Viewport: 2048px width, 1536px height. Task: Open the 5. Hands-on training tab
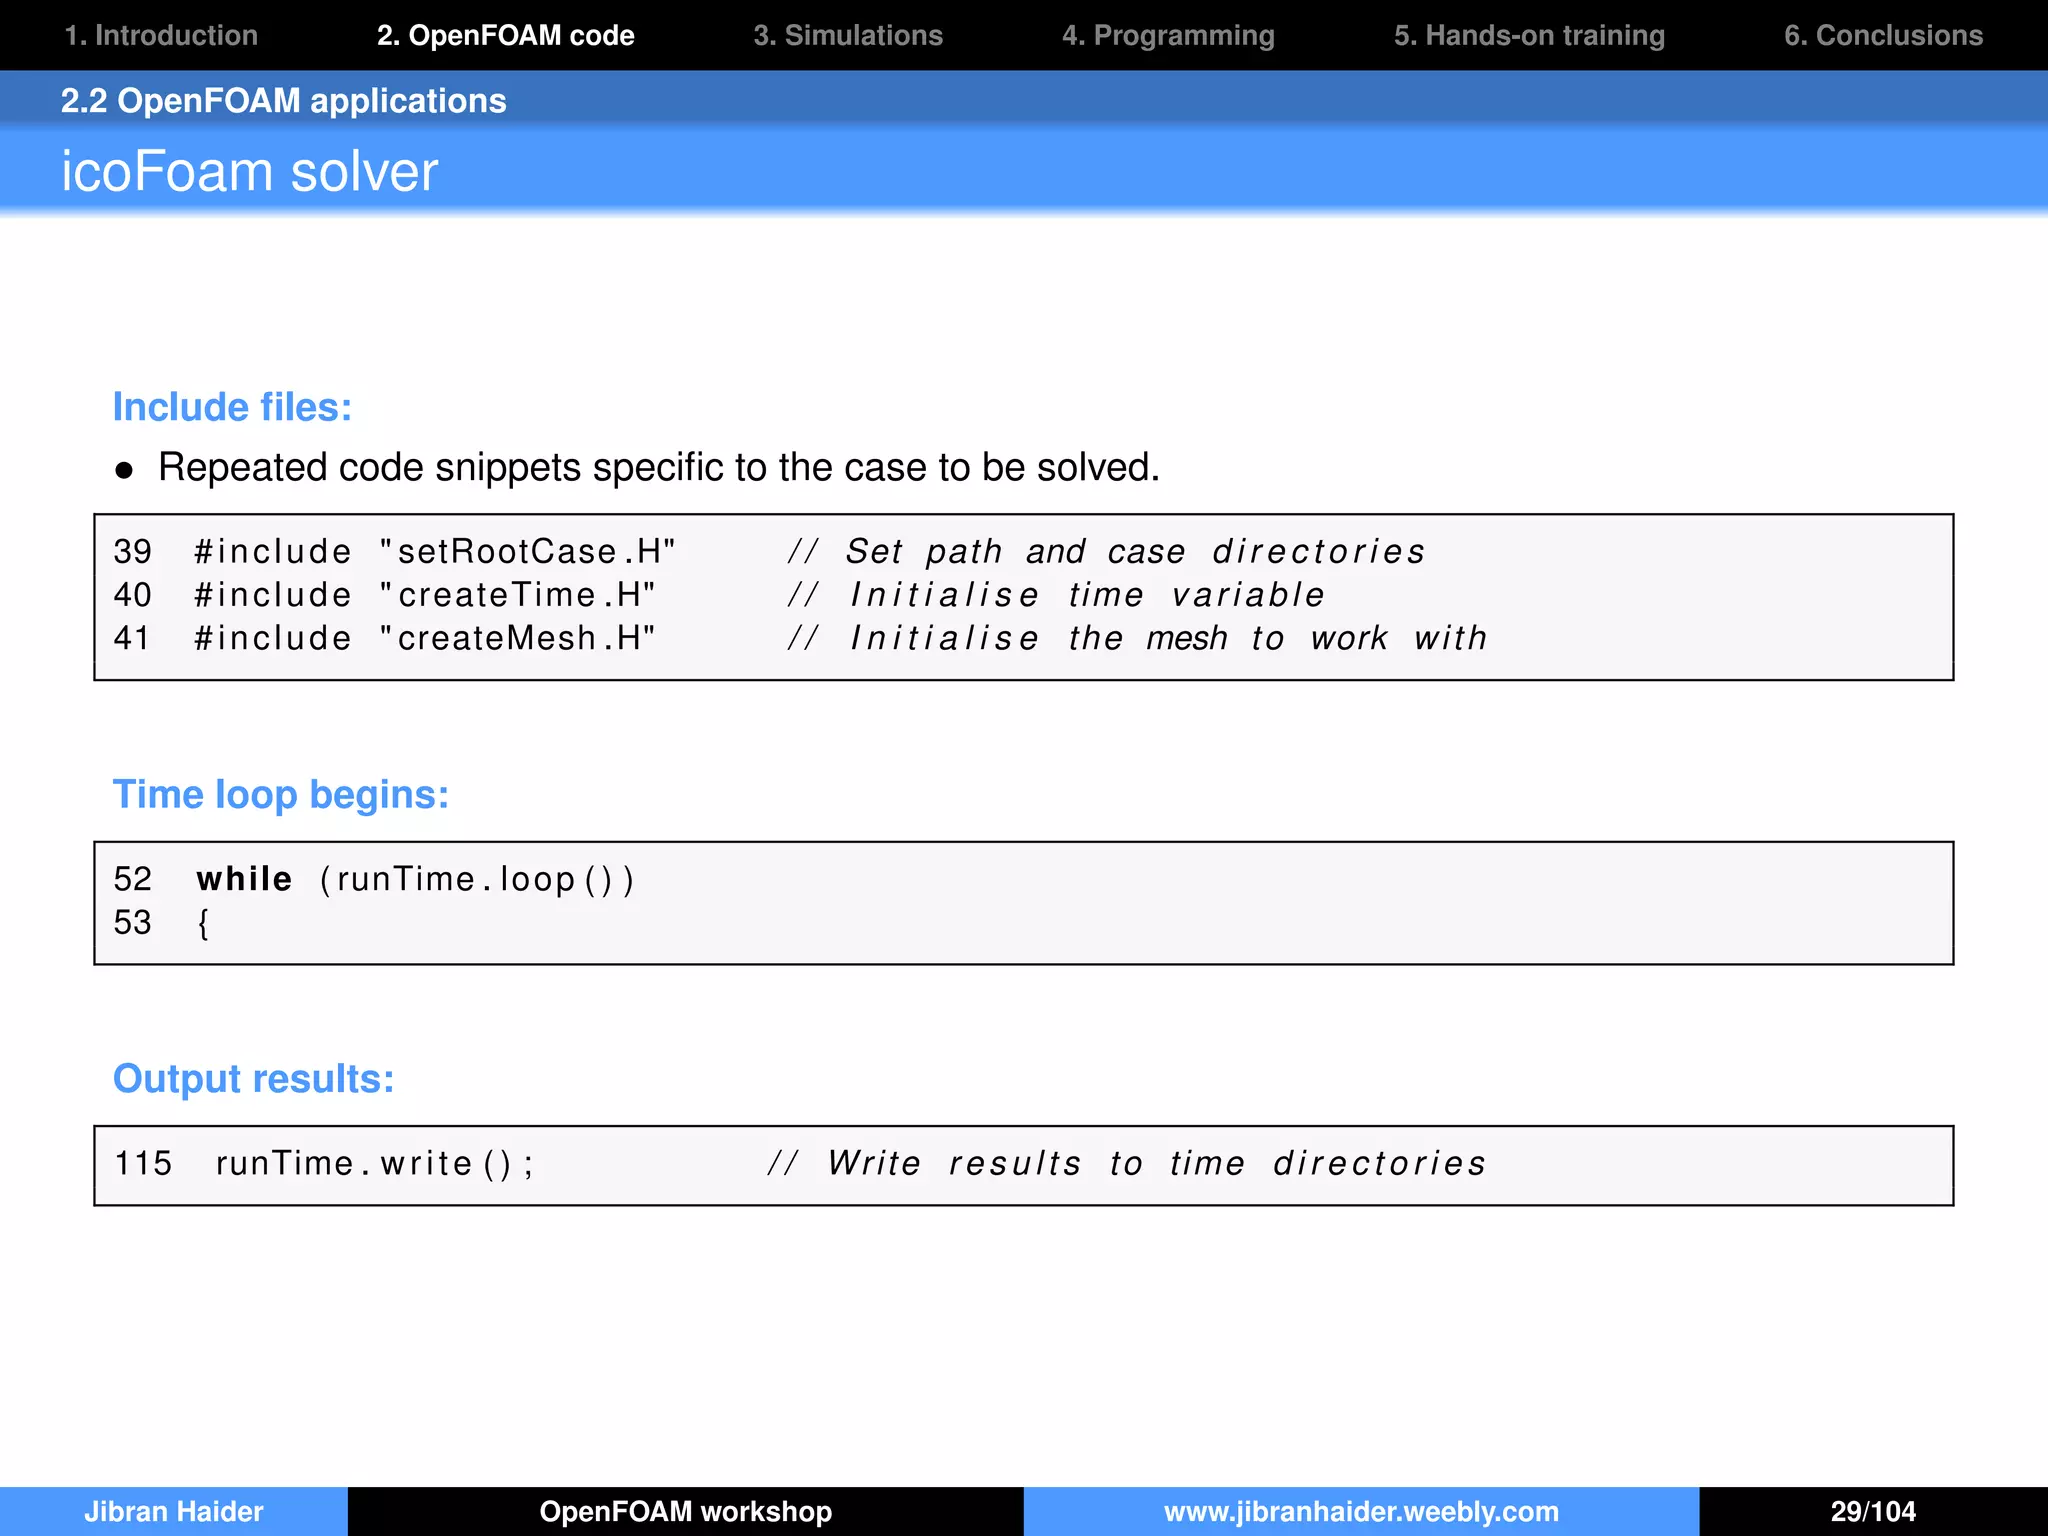(x=1529, y=35)
